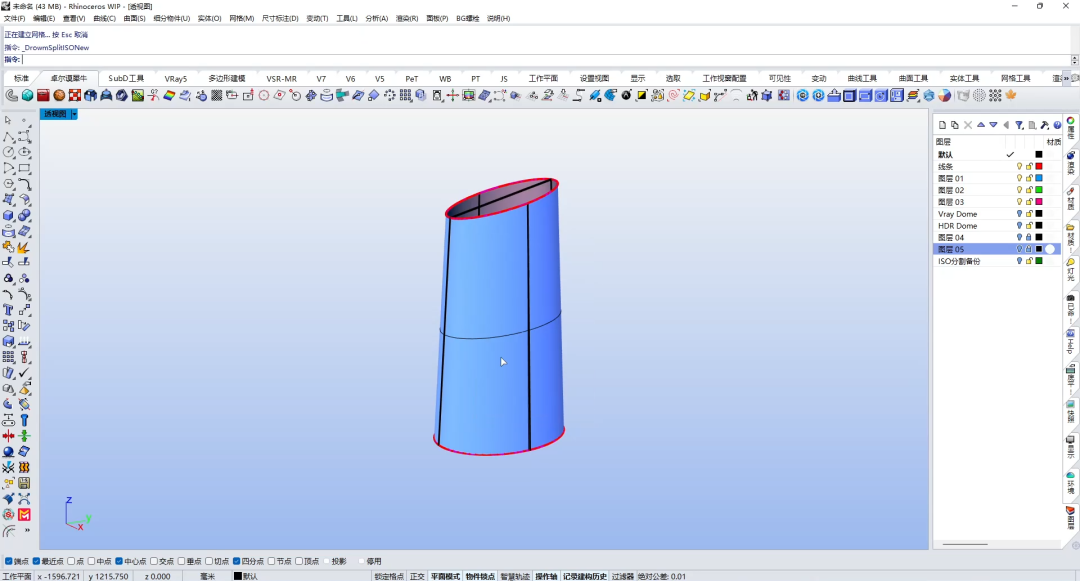1080x581 pixels.
Task: Open the viewport title dropdown arrow
Action: coord(74,114)
